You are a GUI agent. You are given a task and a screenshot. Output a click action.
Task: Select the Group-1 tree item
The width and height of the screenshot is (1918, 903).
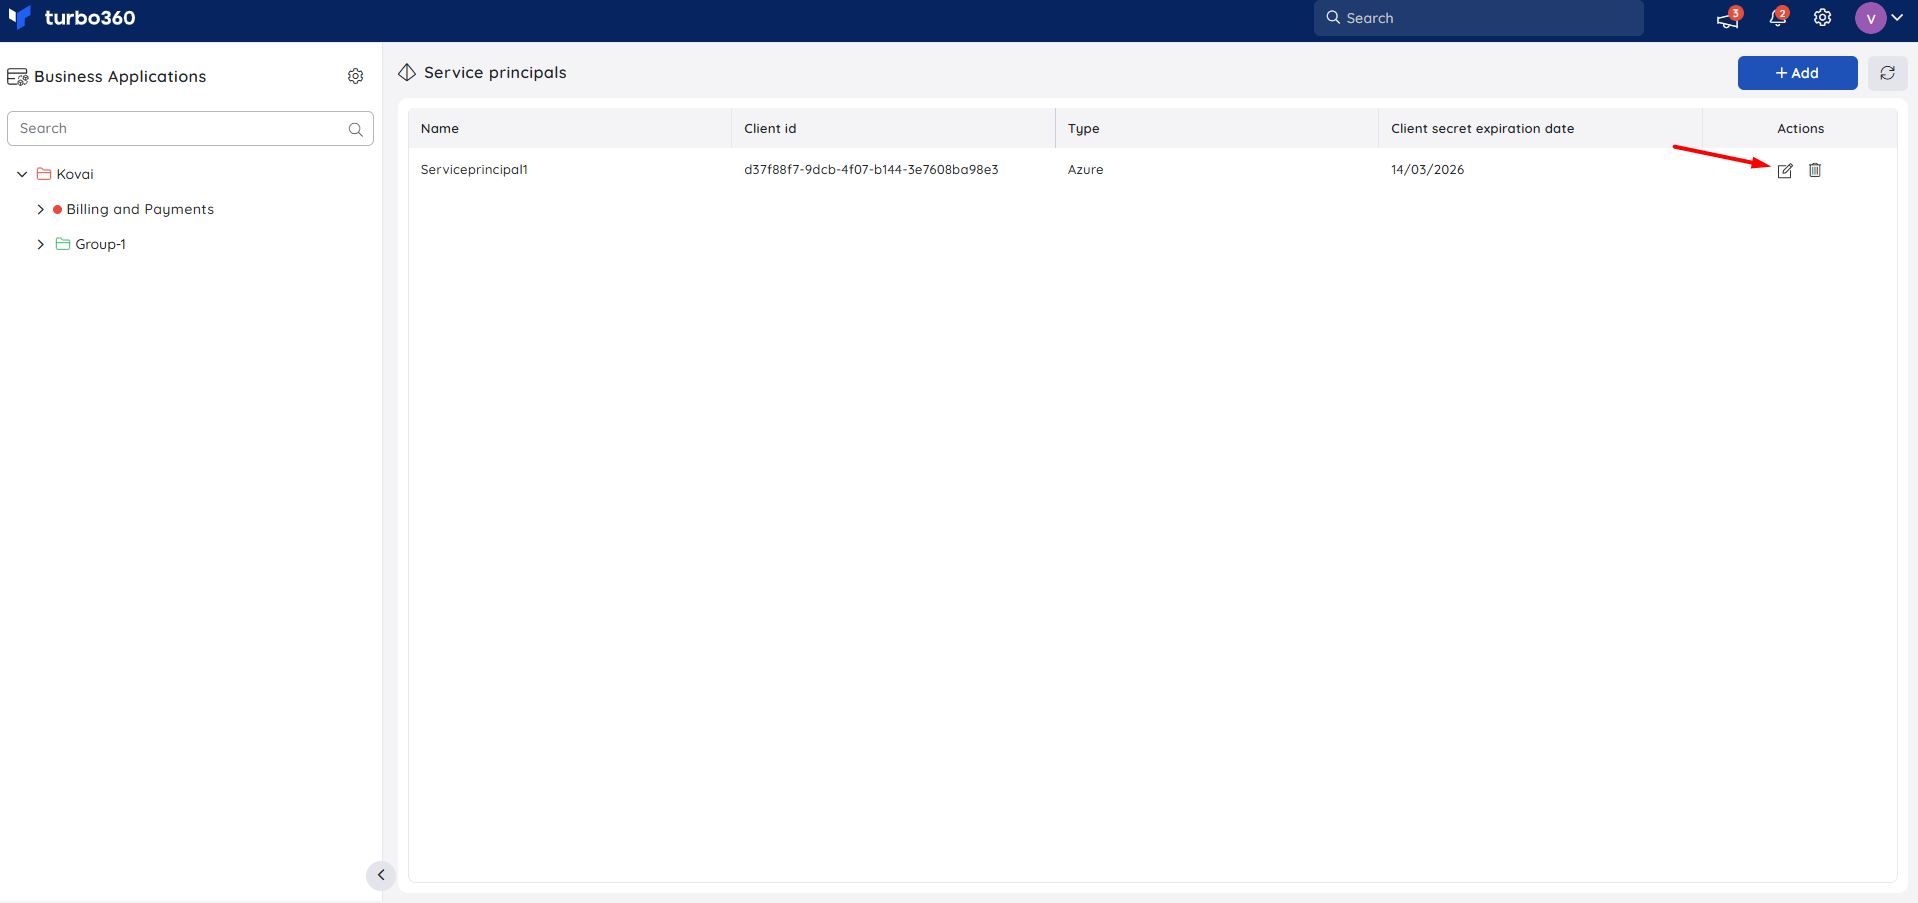tap(100, 244)
